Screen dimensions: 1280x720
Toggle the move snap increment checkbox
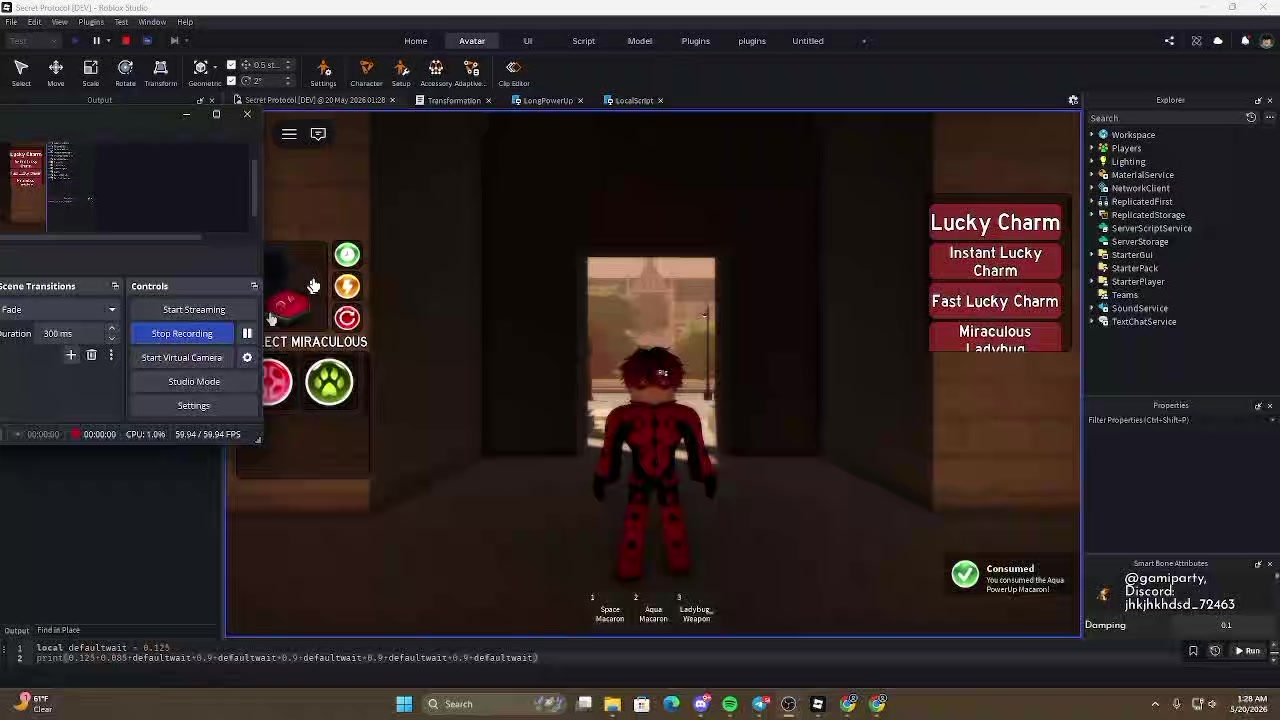(231, 65)
